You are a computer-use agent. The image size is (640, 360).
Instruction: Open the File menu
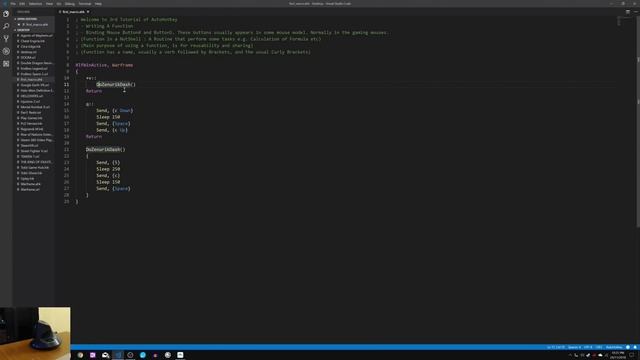point(13,4)
